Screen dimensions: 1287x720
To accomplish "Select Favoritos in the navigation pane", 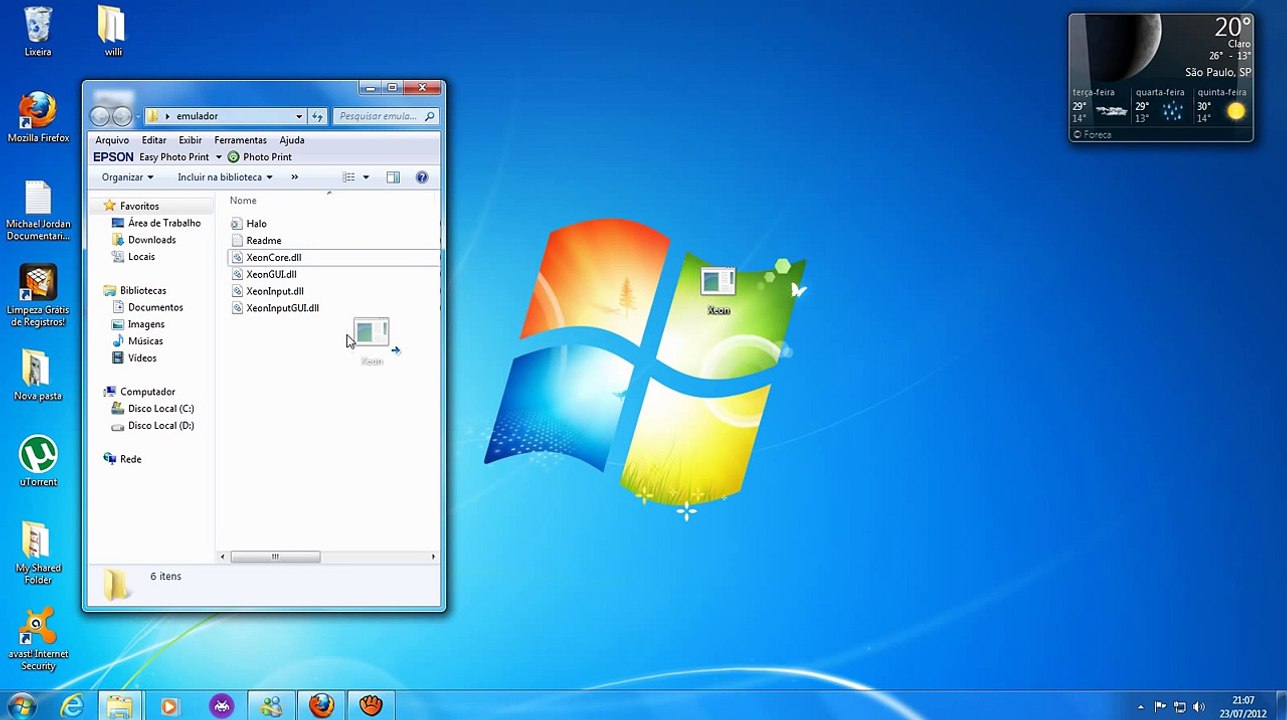I will tap(139, 206).
